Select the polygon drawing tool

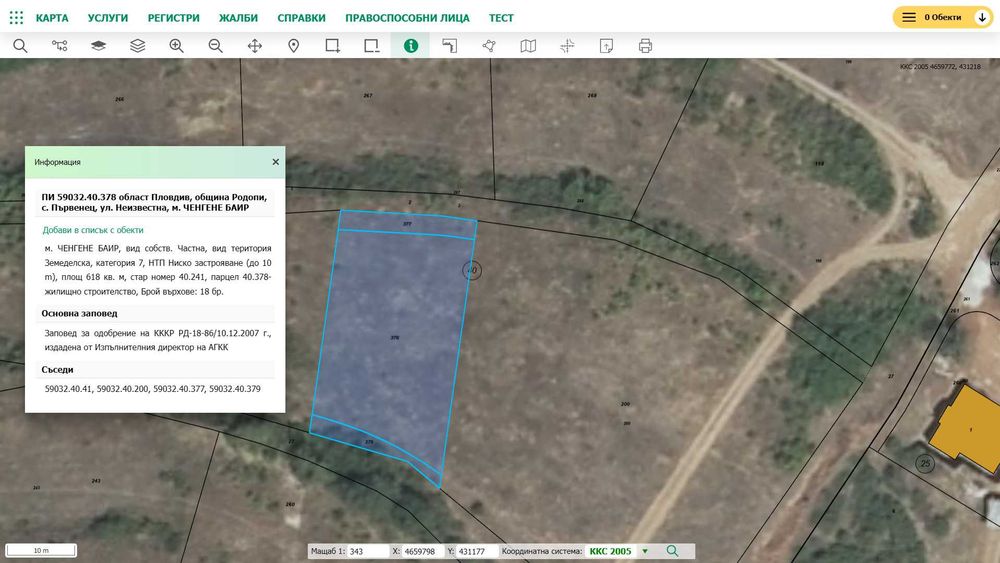click(x=489, y=46)
